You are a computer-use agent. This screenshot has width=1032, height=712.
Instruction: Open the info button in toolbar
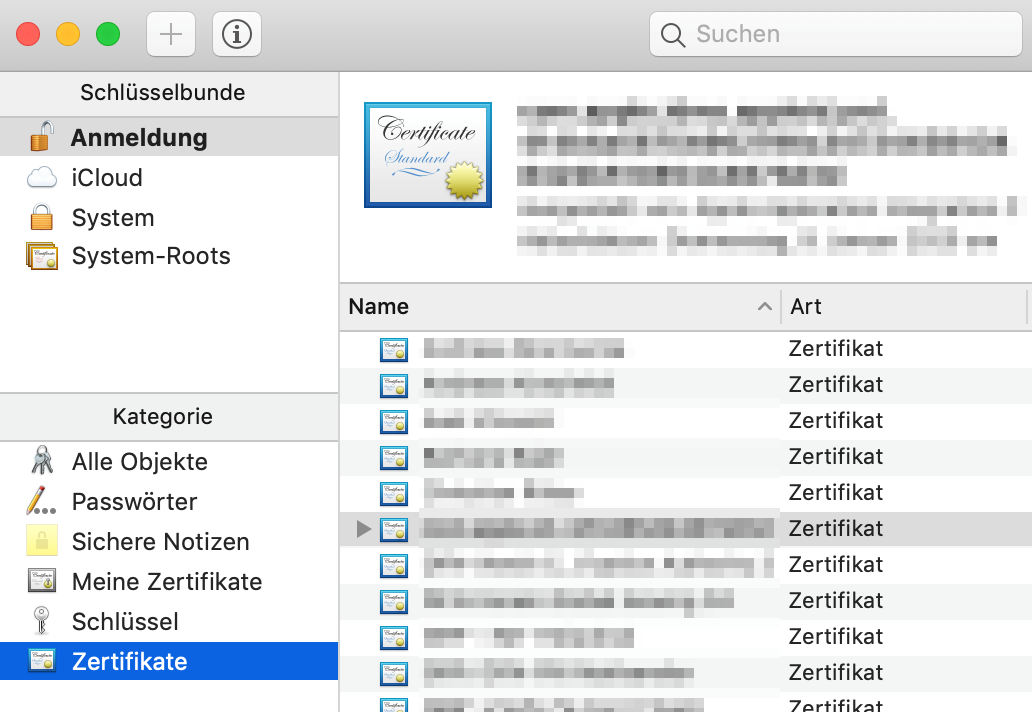(x=237, y=34)
